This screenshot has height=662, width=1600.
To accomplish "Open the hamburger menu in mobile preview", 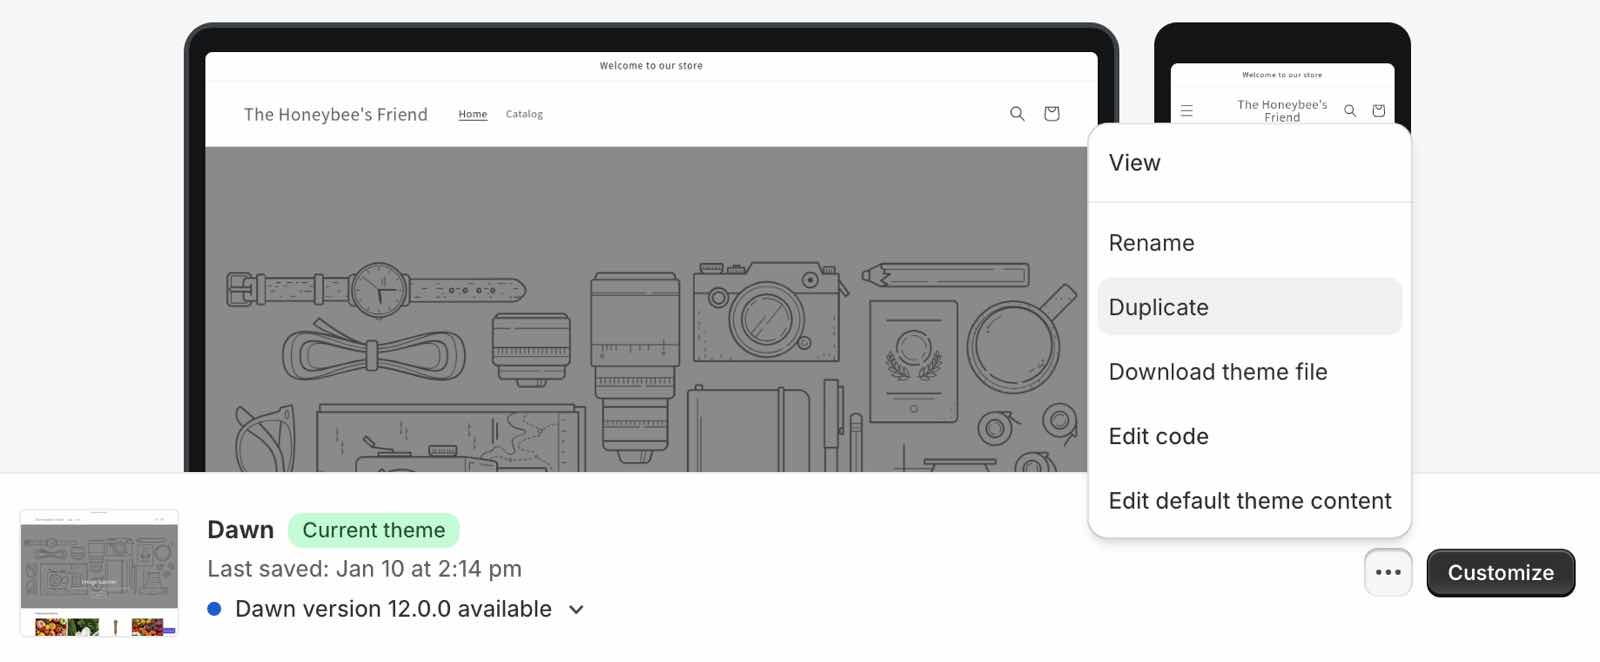I will click(x=1187, y=111).
